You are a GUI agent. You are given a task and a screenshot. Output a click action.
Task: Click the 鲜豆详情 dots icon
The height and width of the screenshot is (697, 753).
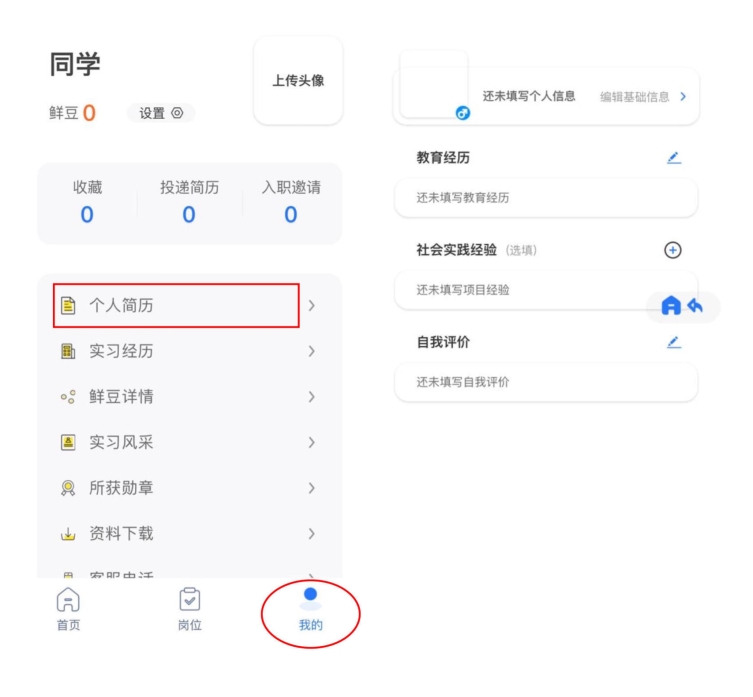68,397
